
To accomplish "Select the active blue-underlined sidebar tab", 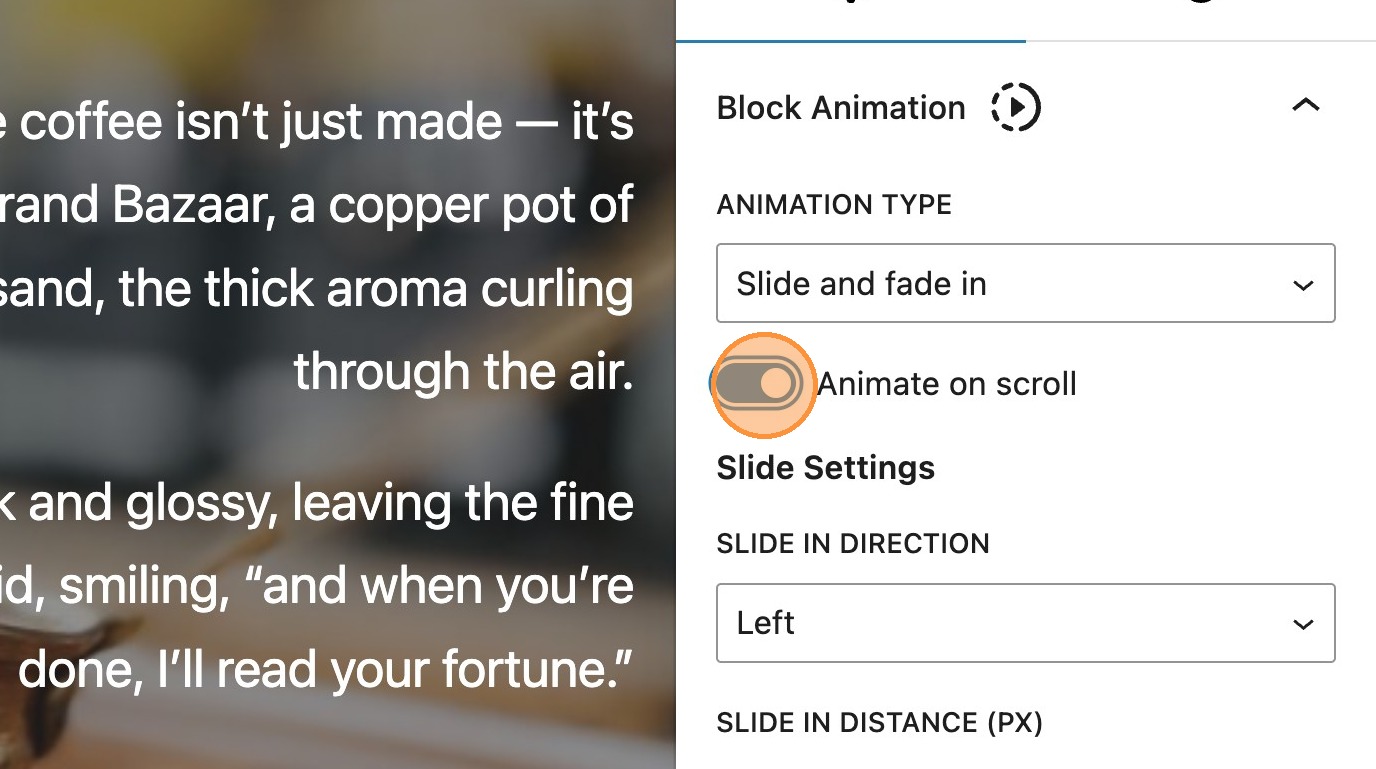I will 850,20.
